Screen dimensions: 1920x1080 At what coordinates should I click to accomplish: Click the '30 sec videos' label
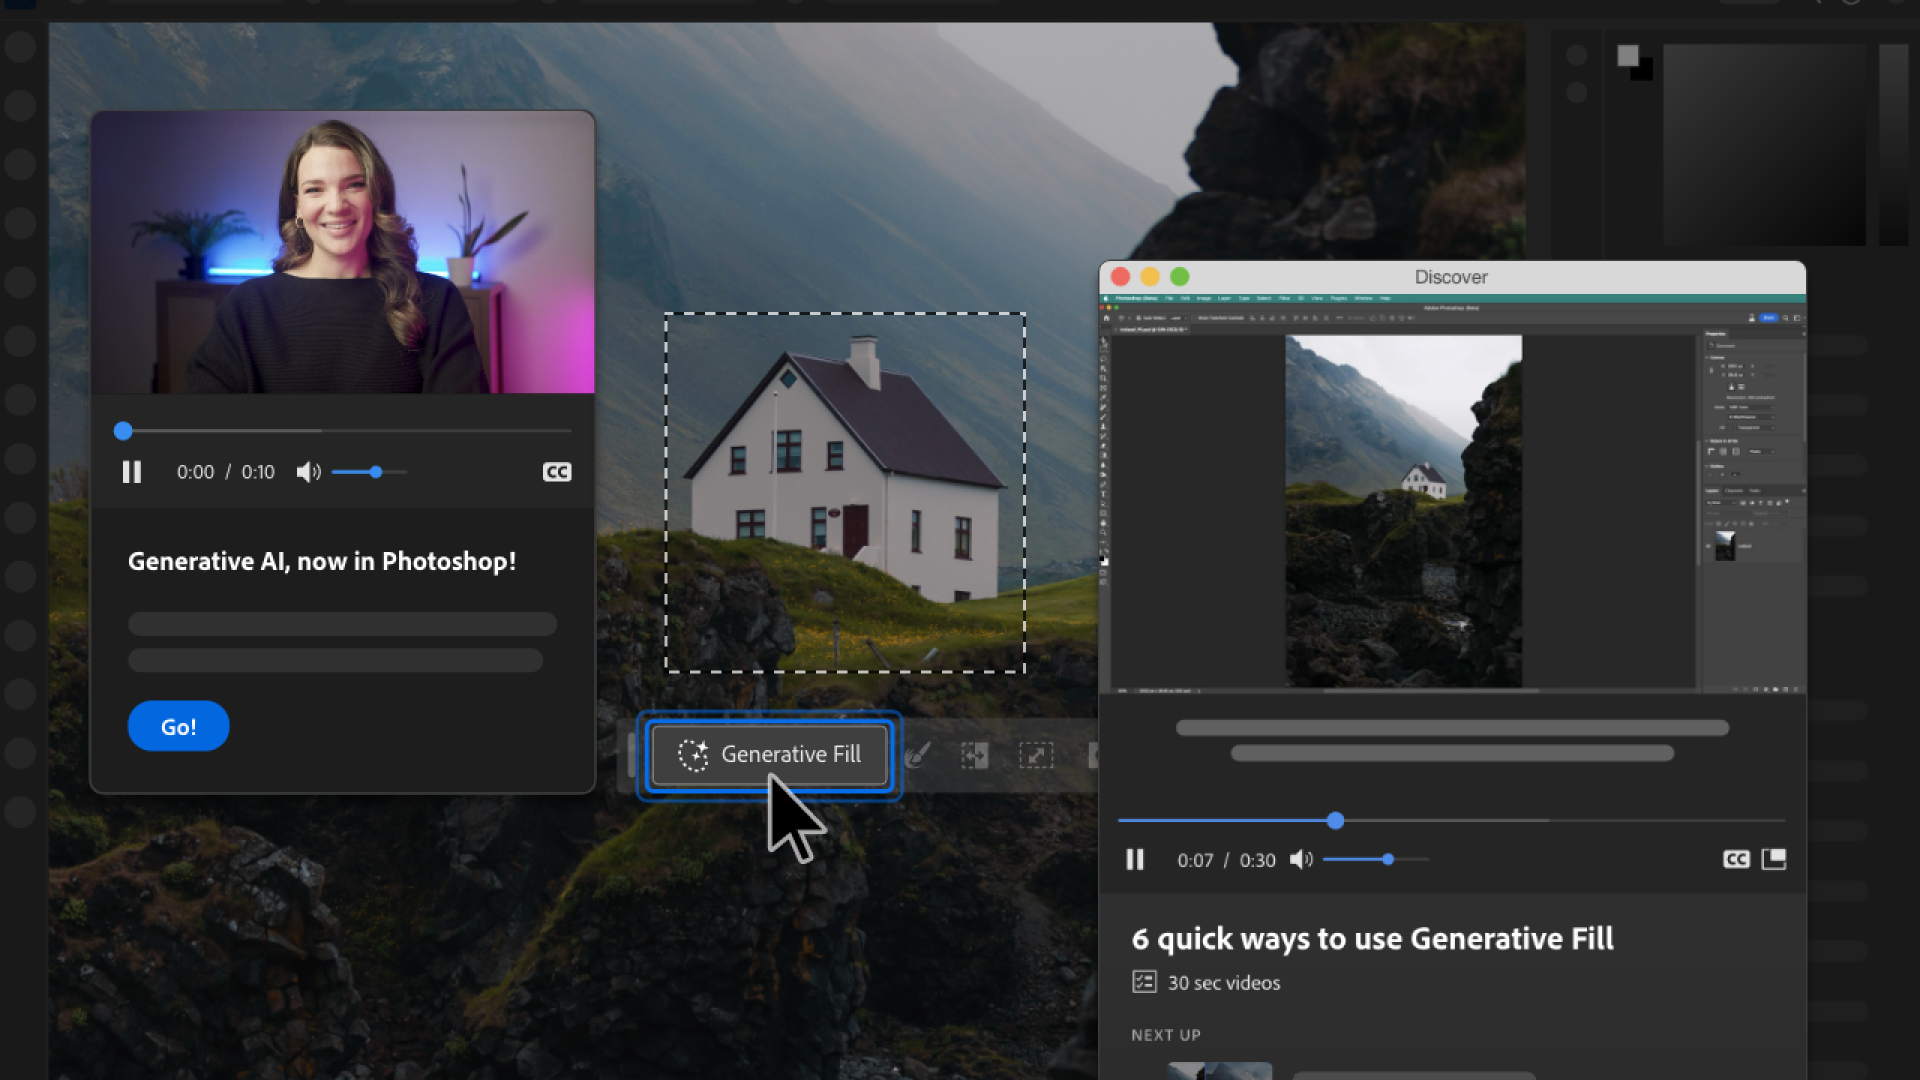pyautogui.click(x=1224, y=983)
